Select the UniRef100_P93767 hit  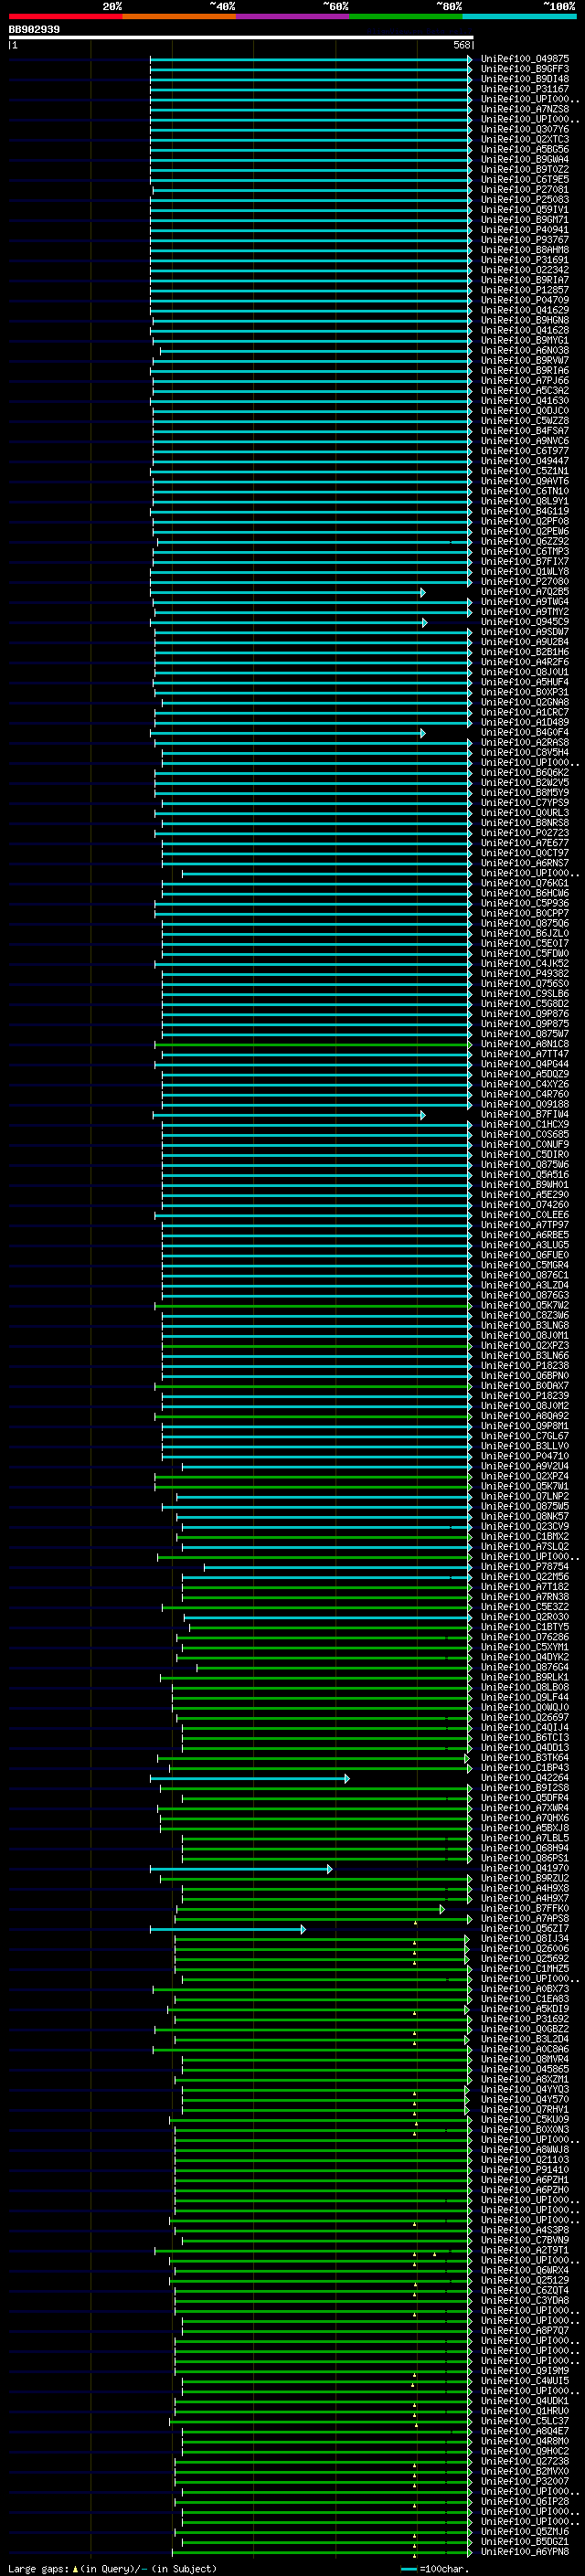point(524,240)
